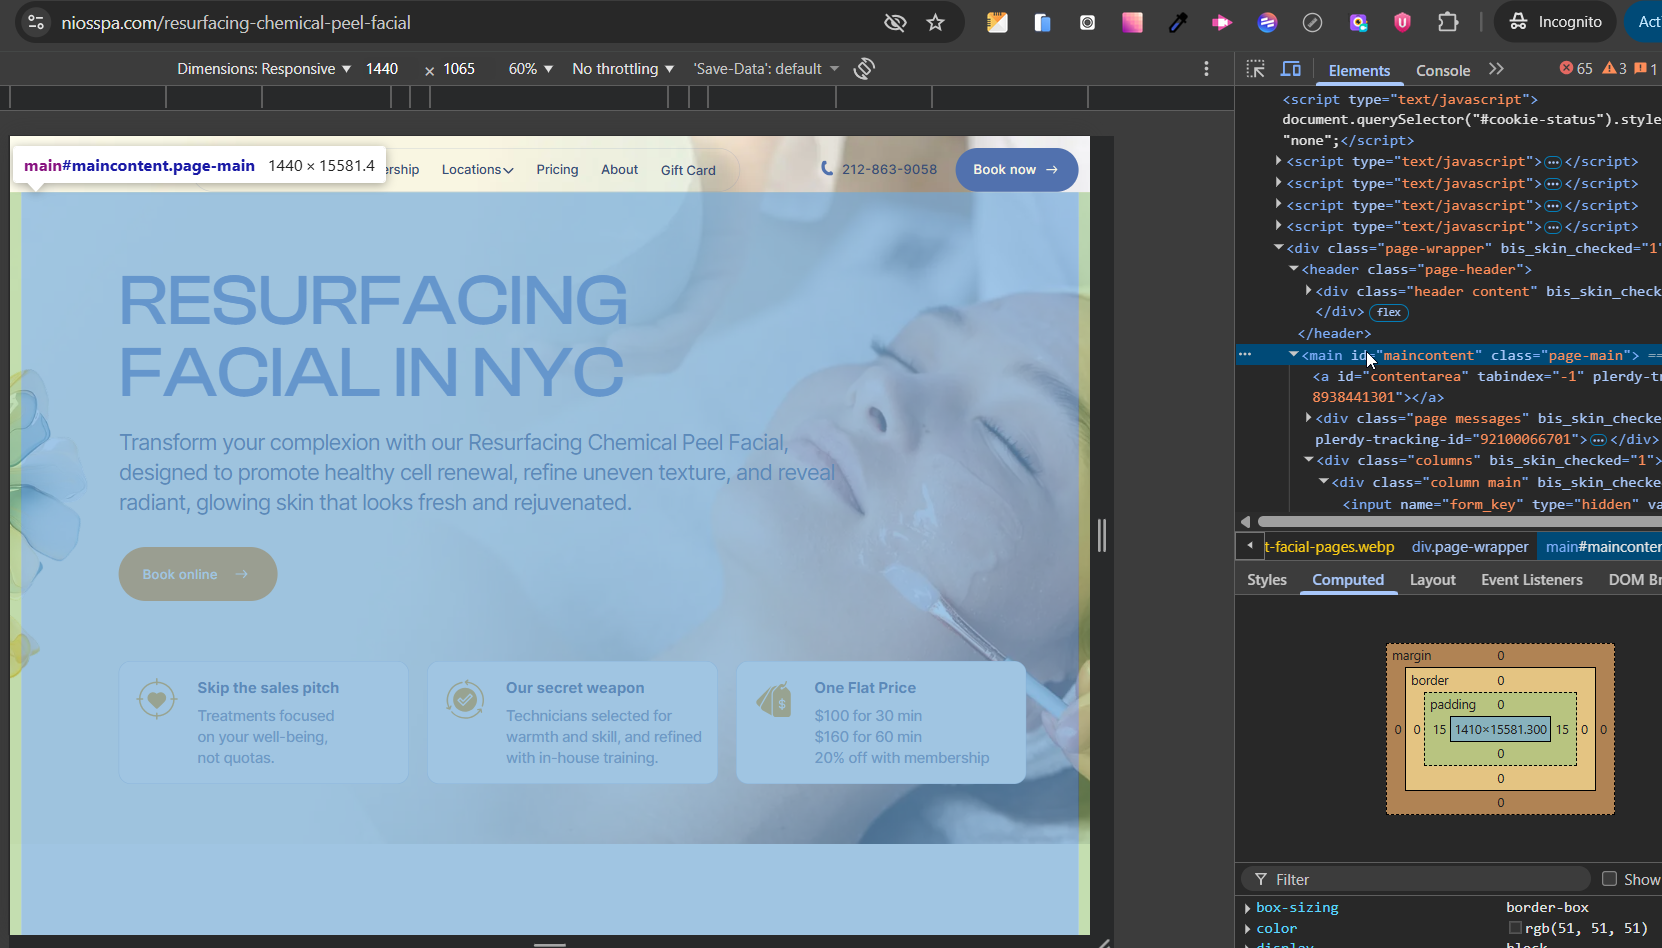Open the No throttling dropdown
1662x948 pixels.
tap(623, 69)
